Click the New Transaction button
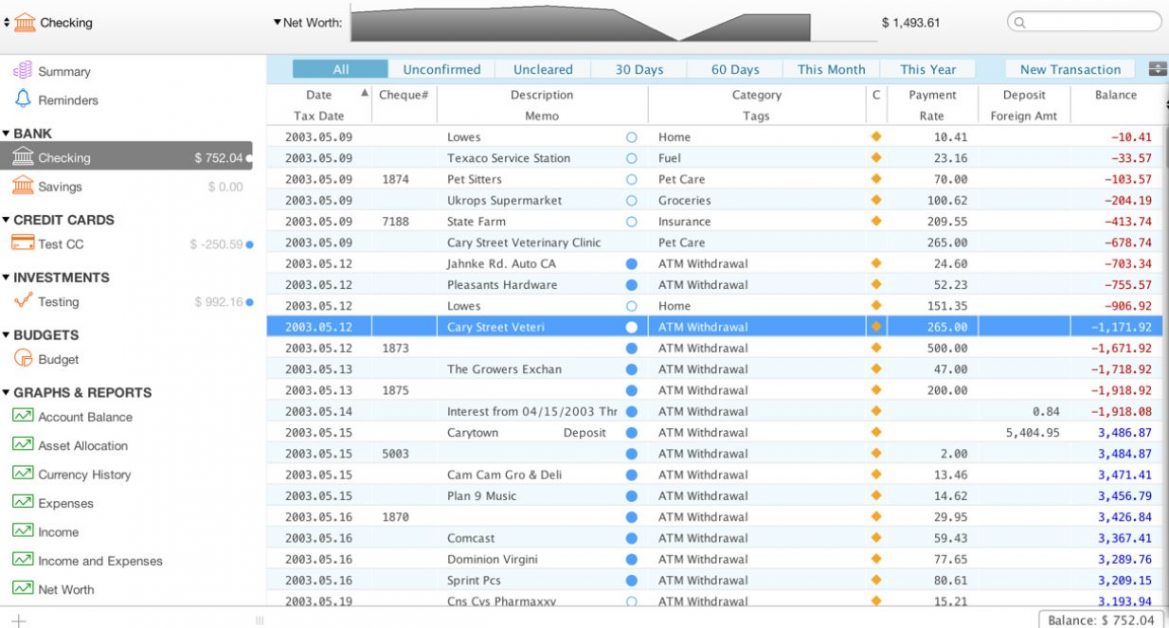Viewport: 1169px width, 628px height. [1070, 70]
